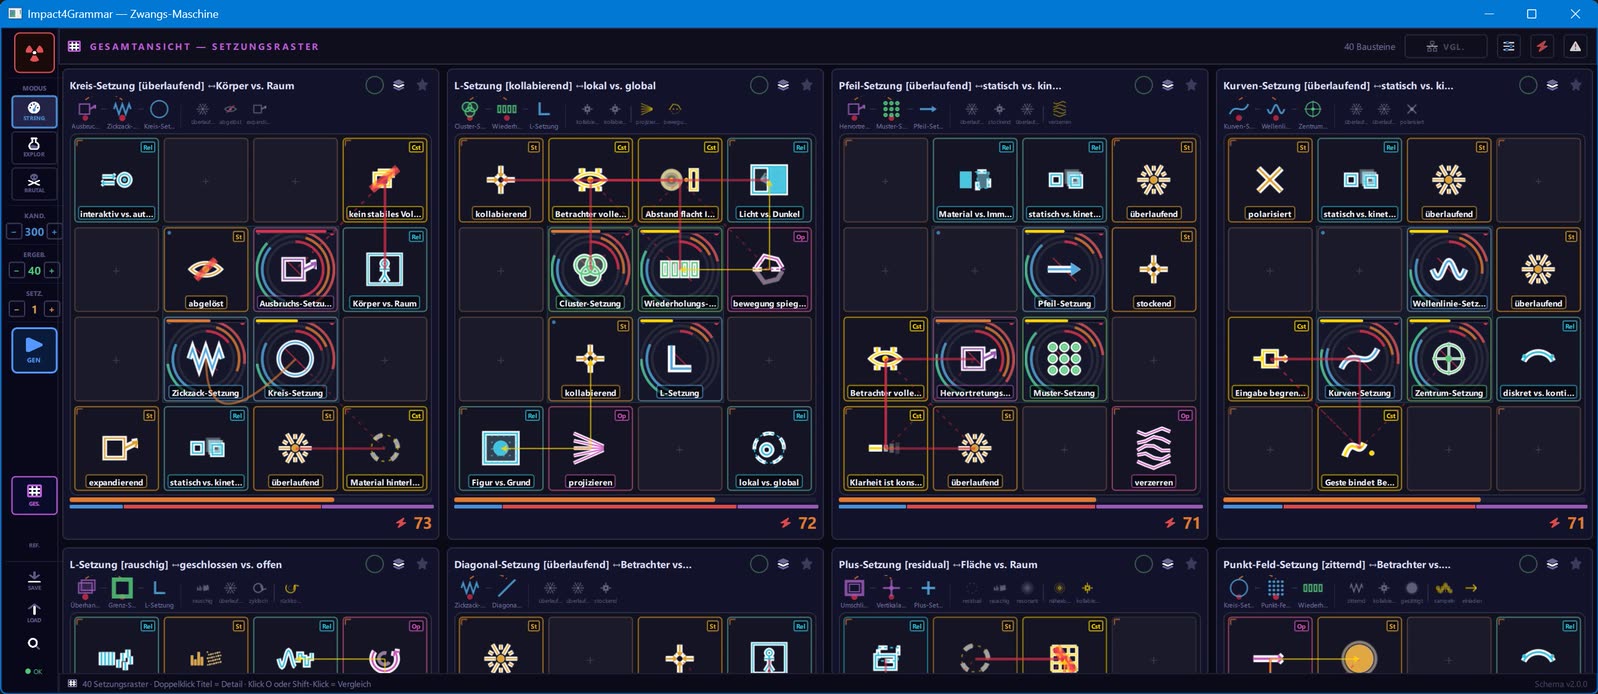Viewport: 1598px width, 694px height.
Task: Choose the BRUTAL mode icon
Action: click(34, 183)
